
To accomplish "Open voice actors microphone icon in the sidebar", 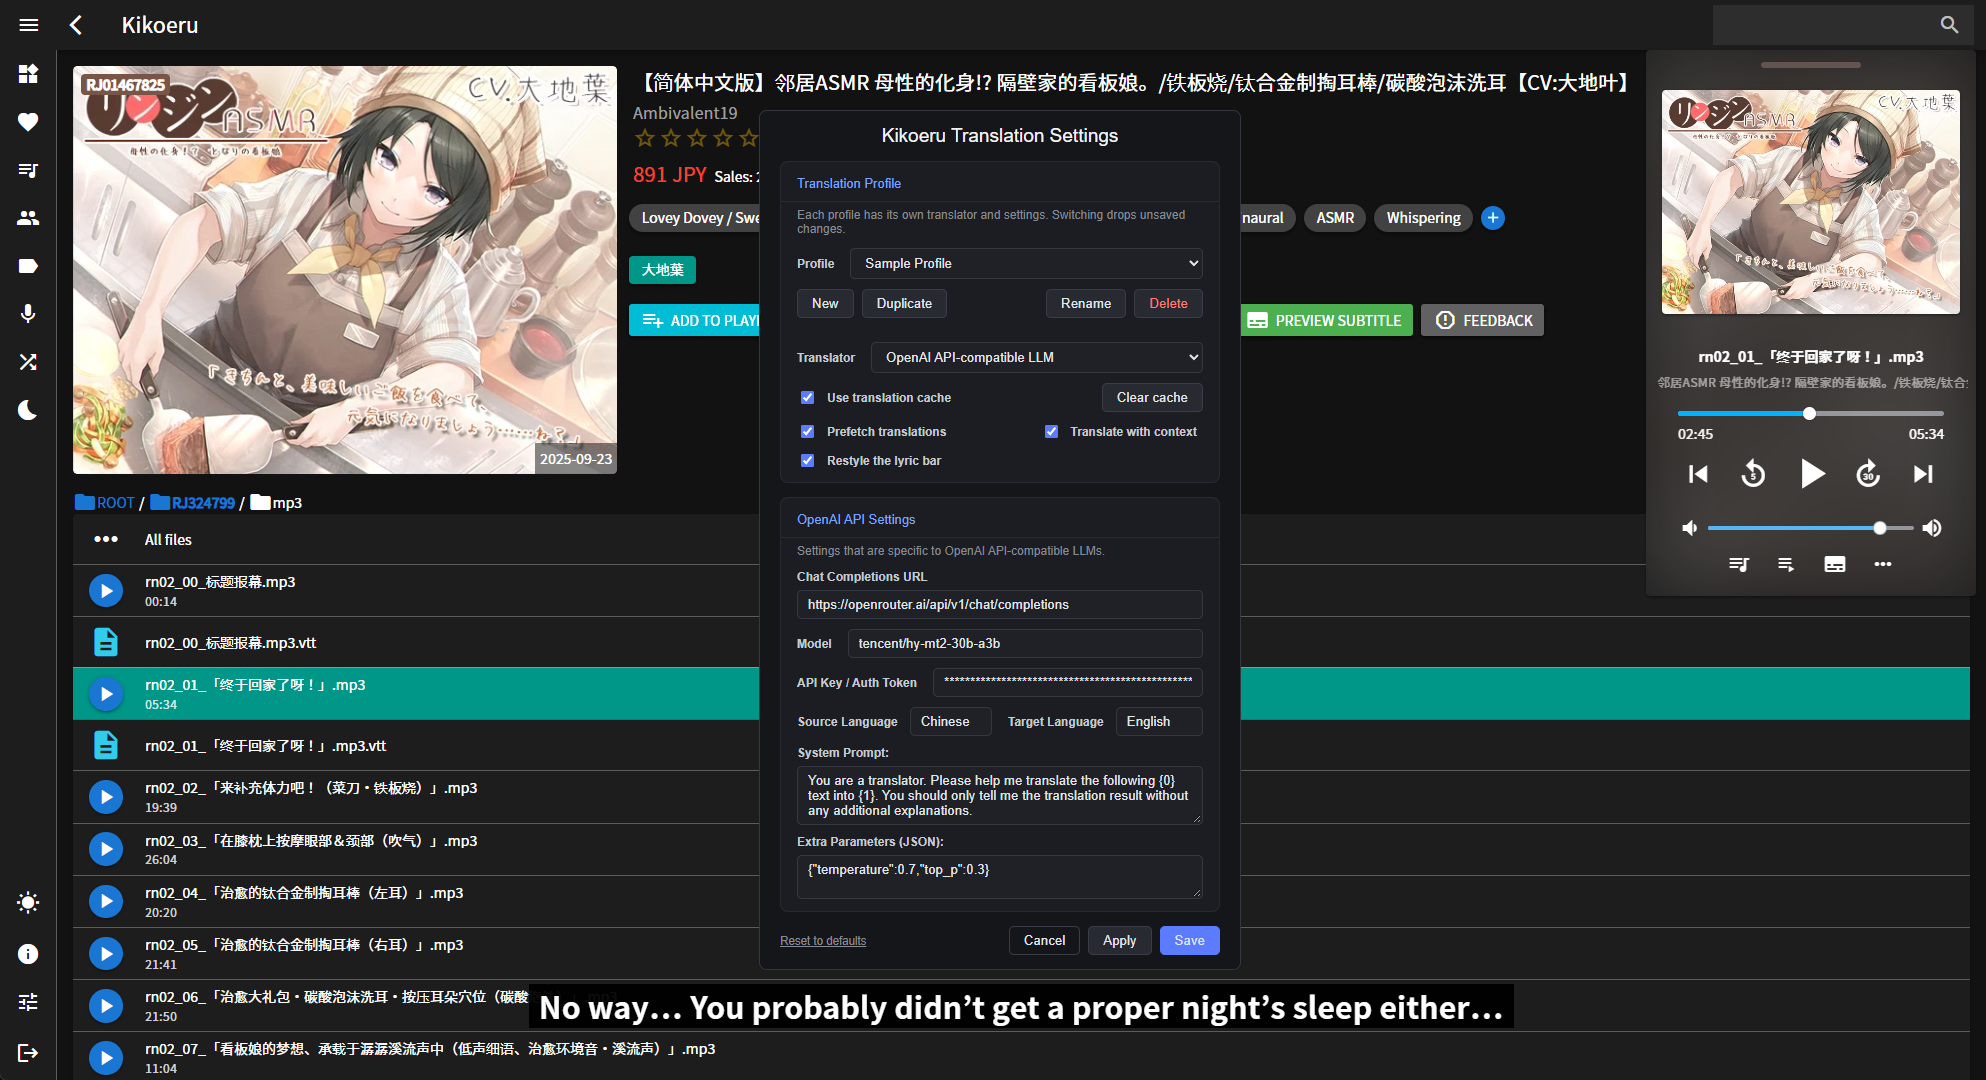I will coord(28,314).
